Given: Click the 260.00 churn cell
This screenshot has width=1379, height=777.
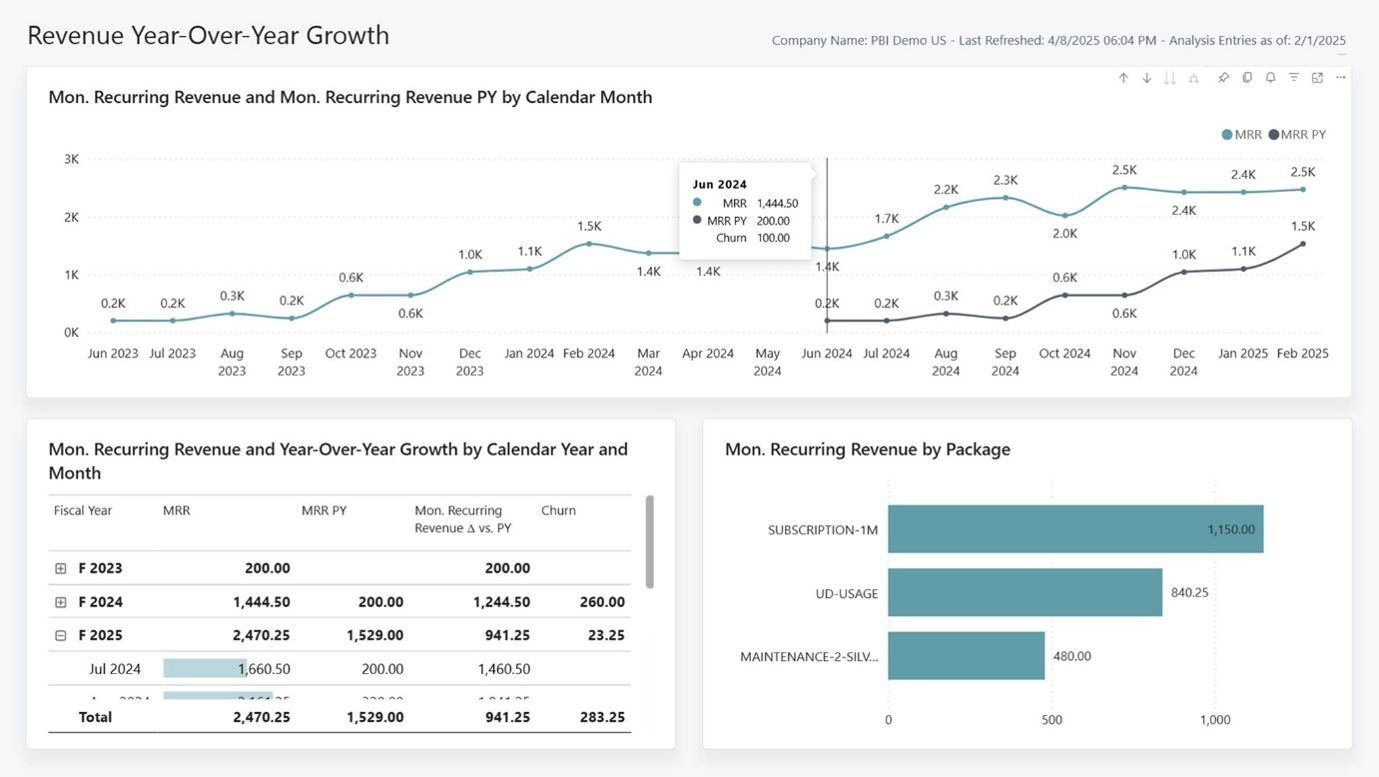Looking at the screenshot, I should tap(602, 602).
